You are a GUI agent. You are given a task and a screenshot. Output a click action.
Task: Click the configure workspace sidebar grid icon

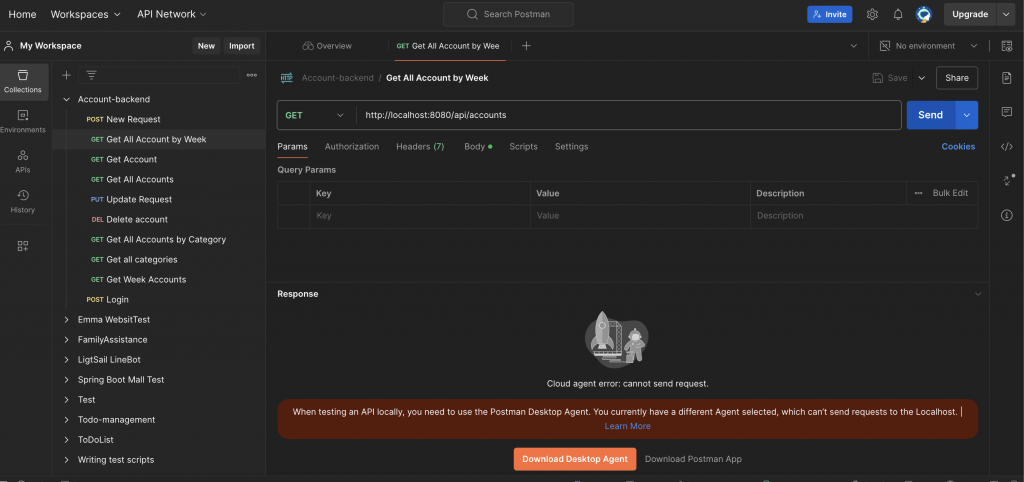pyautogui.click(x=23, y=246)
